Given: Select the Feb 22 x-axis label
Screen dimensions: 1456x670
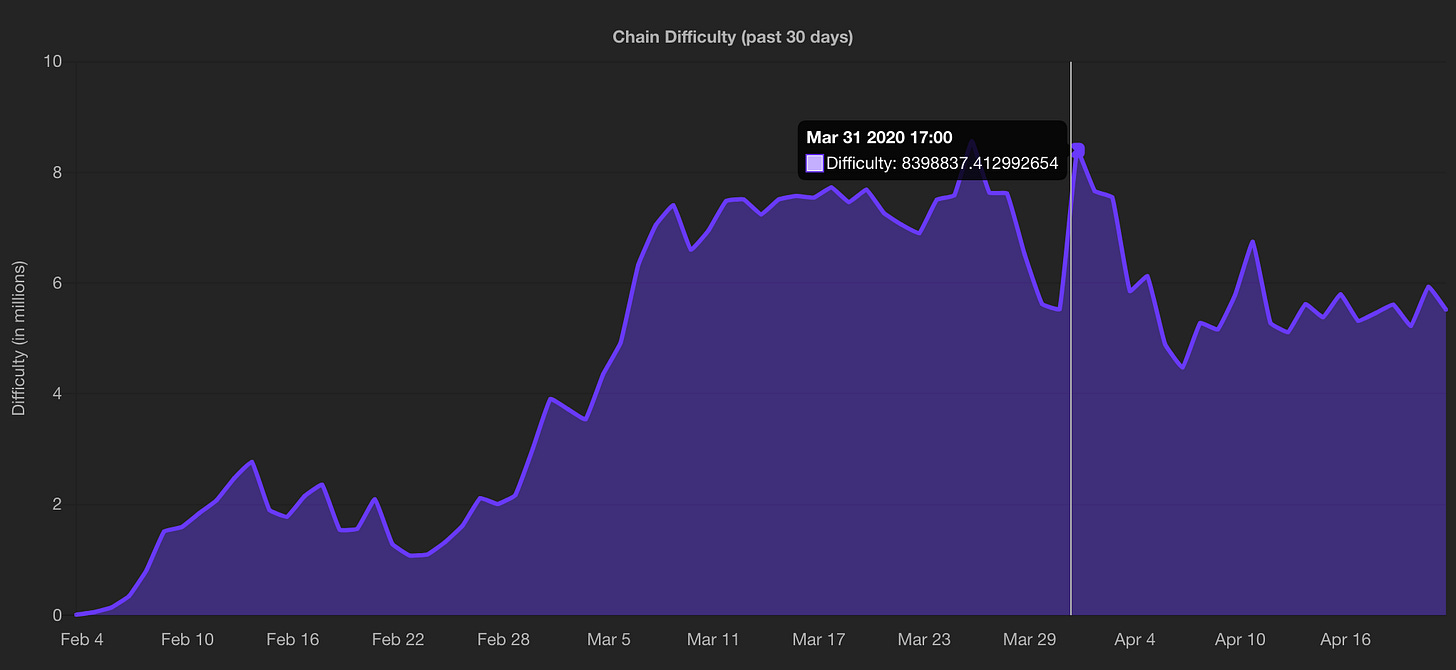Looking at the screenshot, I should (398, 639).
